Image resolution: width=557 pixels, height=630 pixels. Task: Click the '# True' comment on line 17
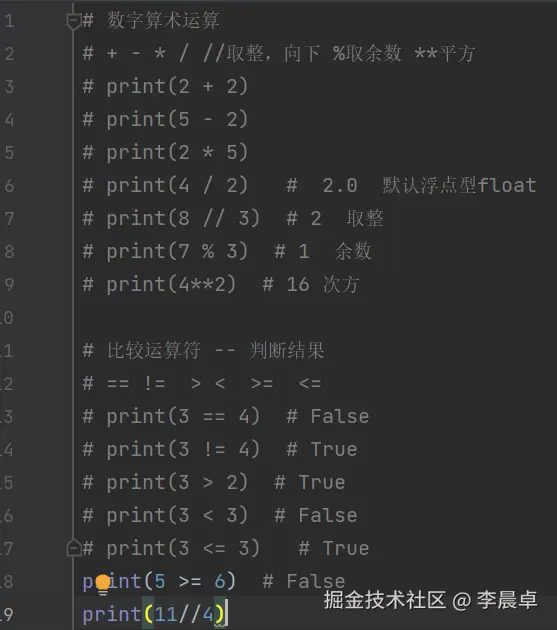pos(334,548)
